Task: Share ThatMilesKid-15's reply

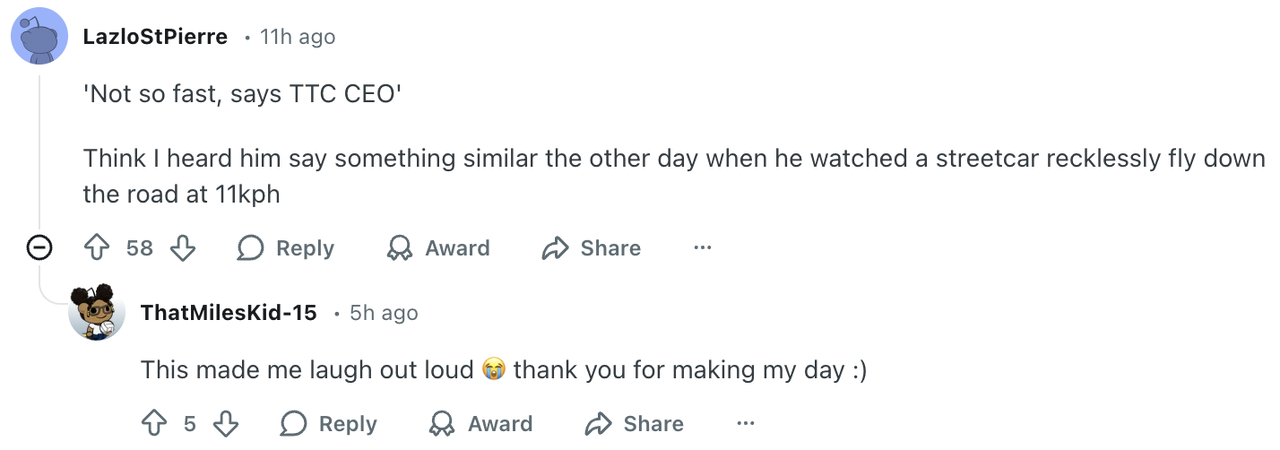Action: 634,424
